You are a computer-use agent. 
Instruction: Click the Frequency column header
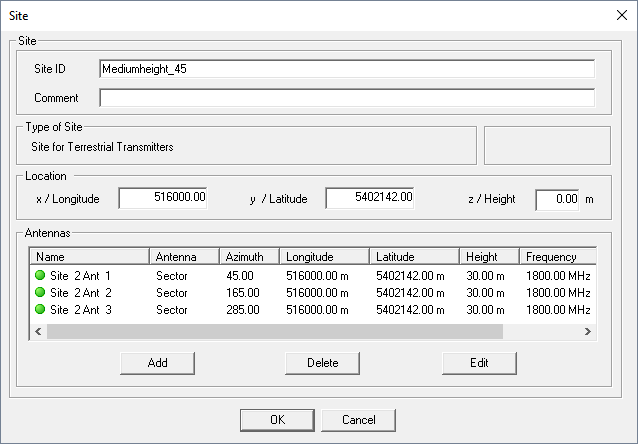pos(557,257)
